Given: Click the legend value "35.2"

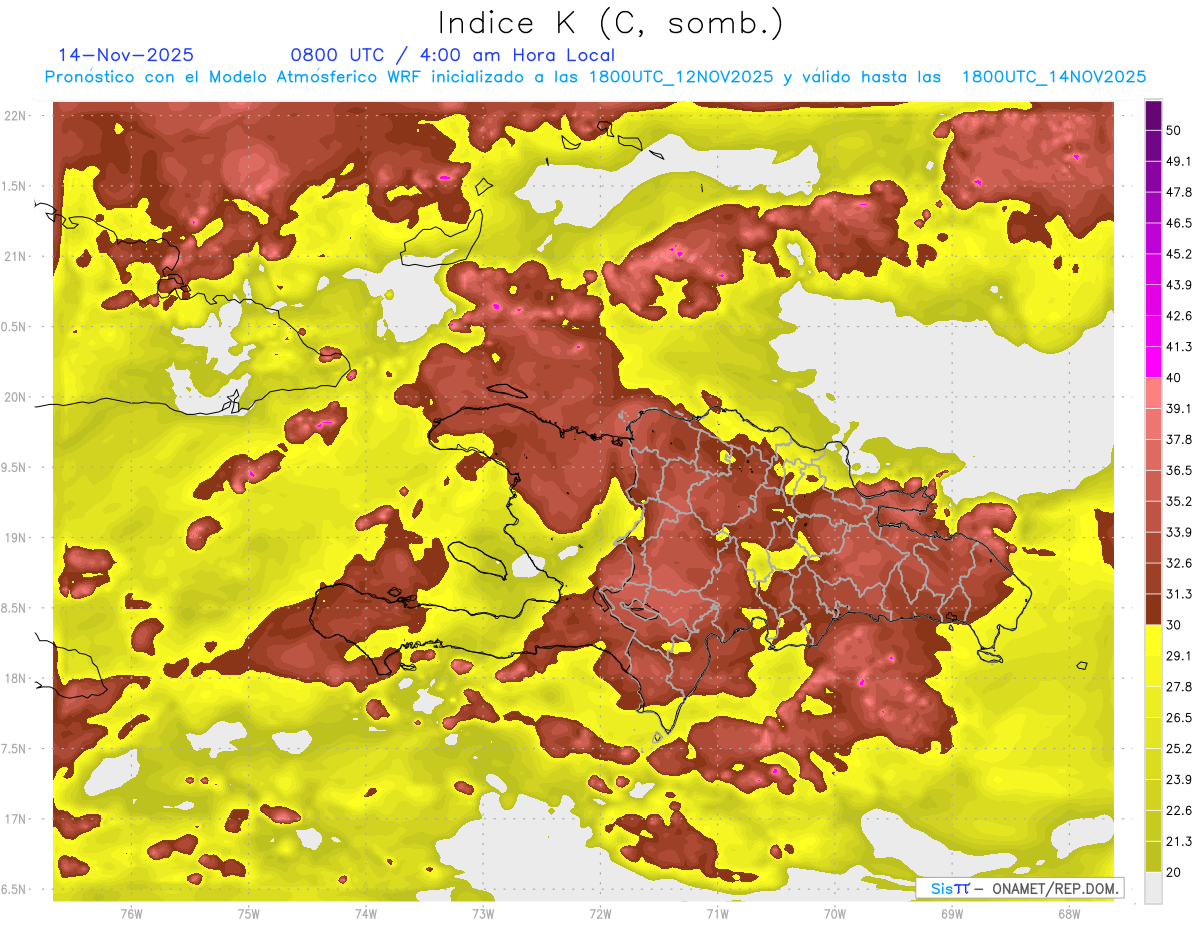Looking at the screenshot, I should tap(1178, 501).
